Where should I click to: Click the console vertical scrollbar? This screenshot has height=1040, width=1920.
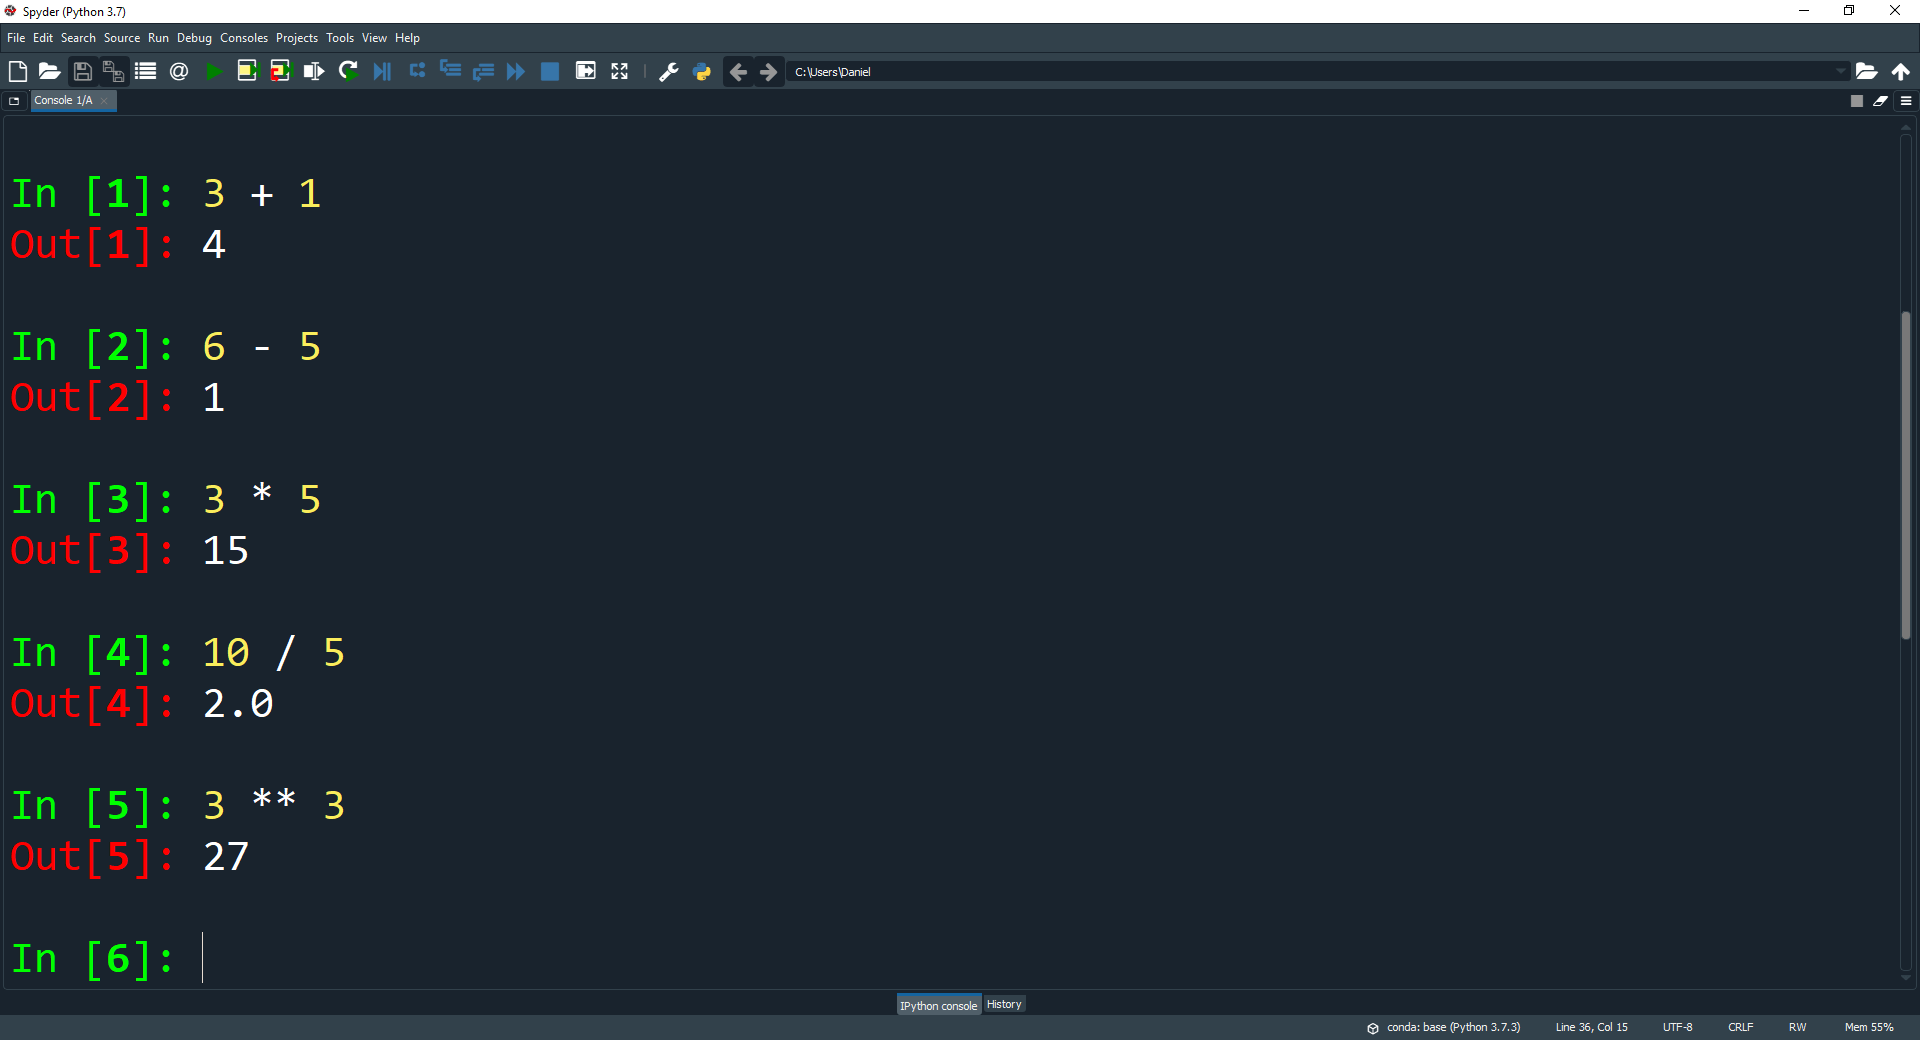(1906, 475)
